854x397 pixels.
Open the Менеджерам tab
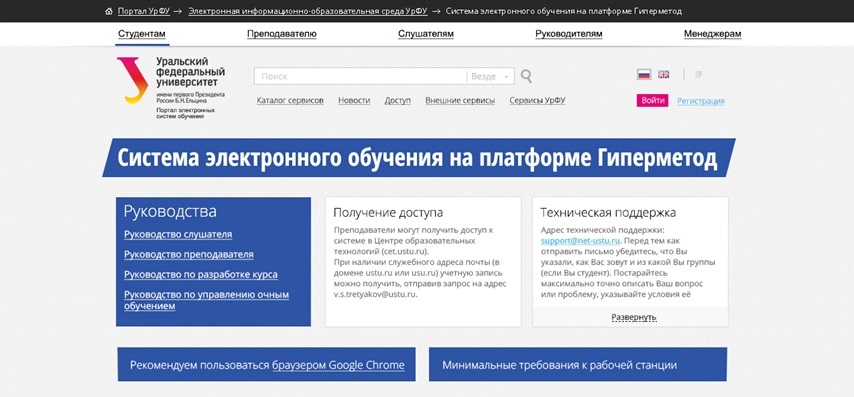pos(712,34)
